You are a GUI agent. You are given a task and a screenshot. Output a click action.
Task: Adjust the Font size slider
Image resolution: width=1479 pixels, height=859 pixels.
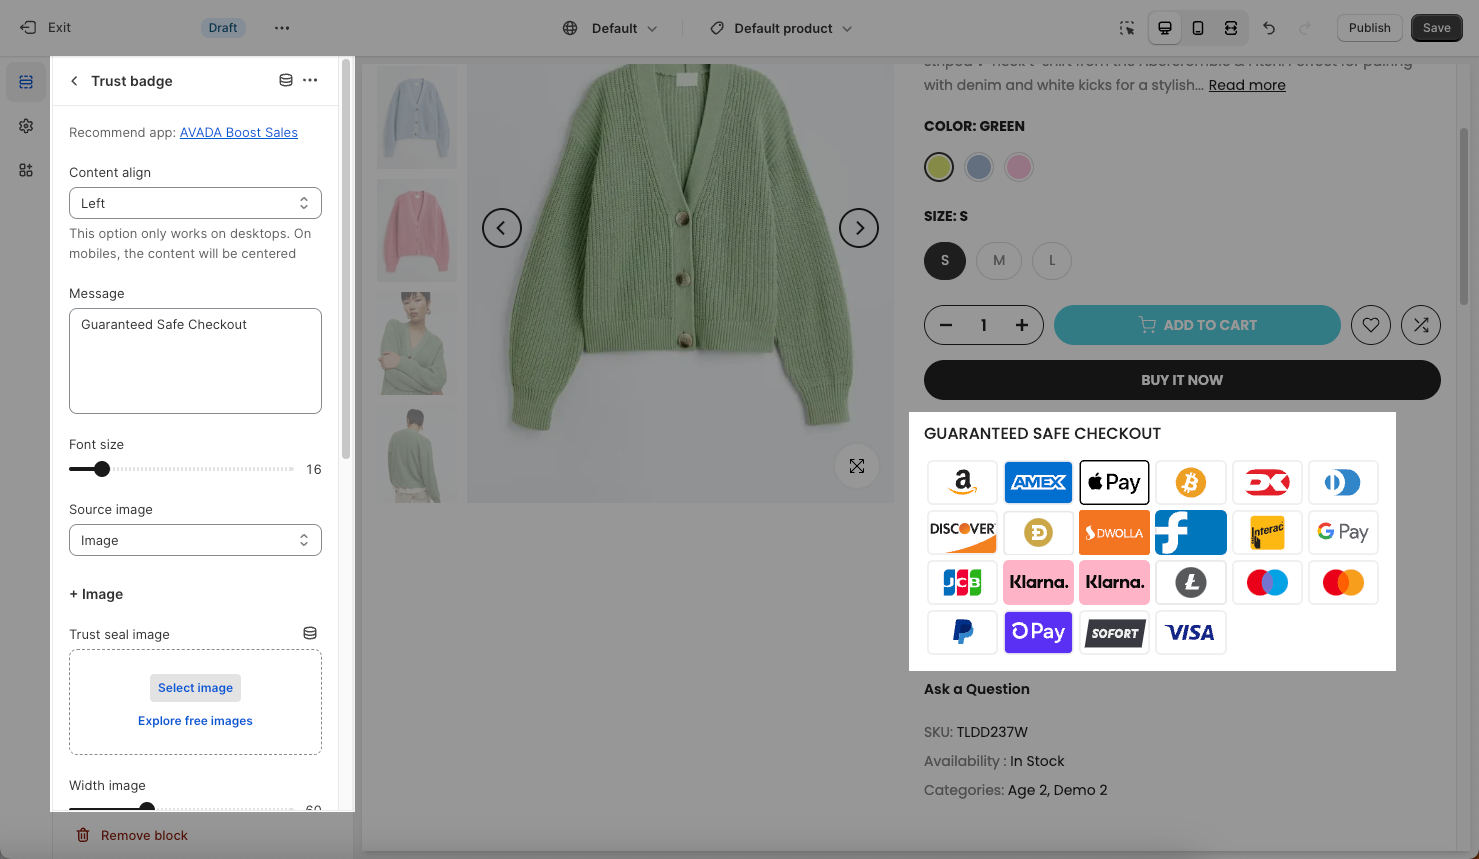102,469
